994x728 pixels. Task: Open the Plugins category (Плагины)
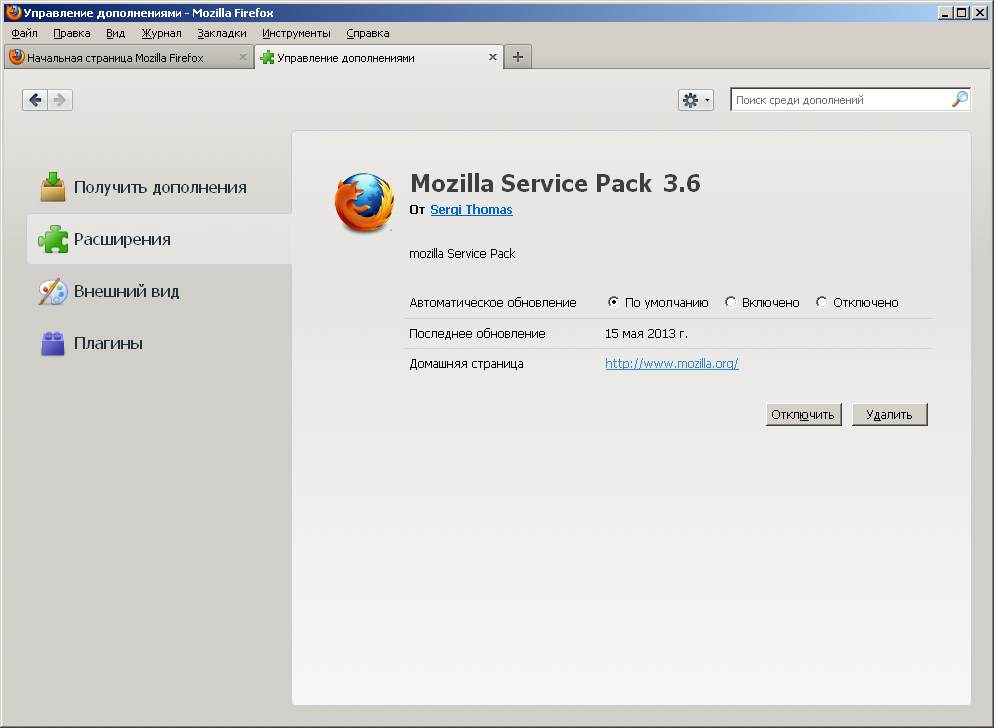pos(158,343)
